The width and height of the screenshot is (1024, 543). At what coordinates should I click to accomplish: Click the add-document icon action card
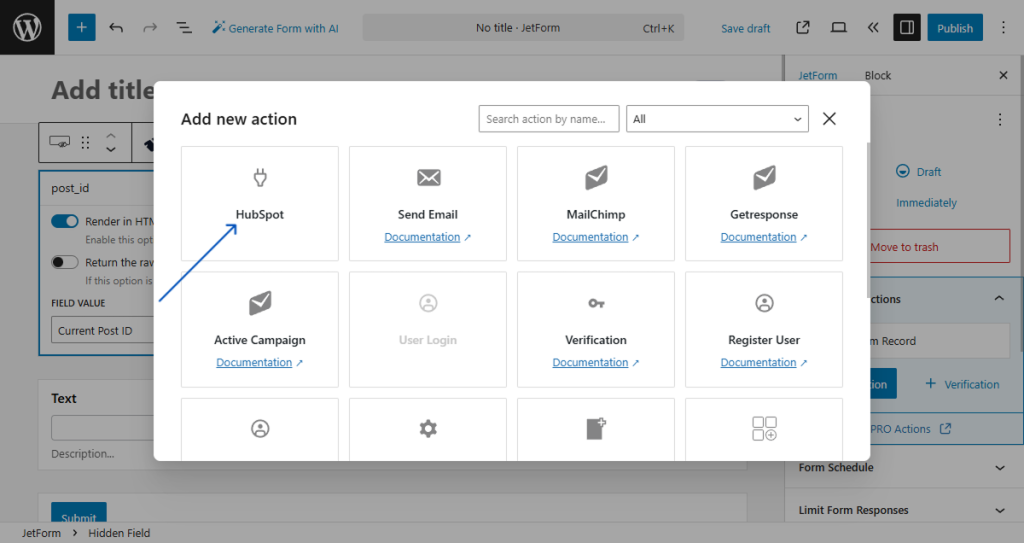pos(596,429)
